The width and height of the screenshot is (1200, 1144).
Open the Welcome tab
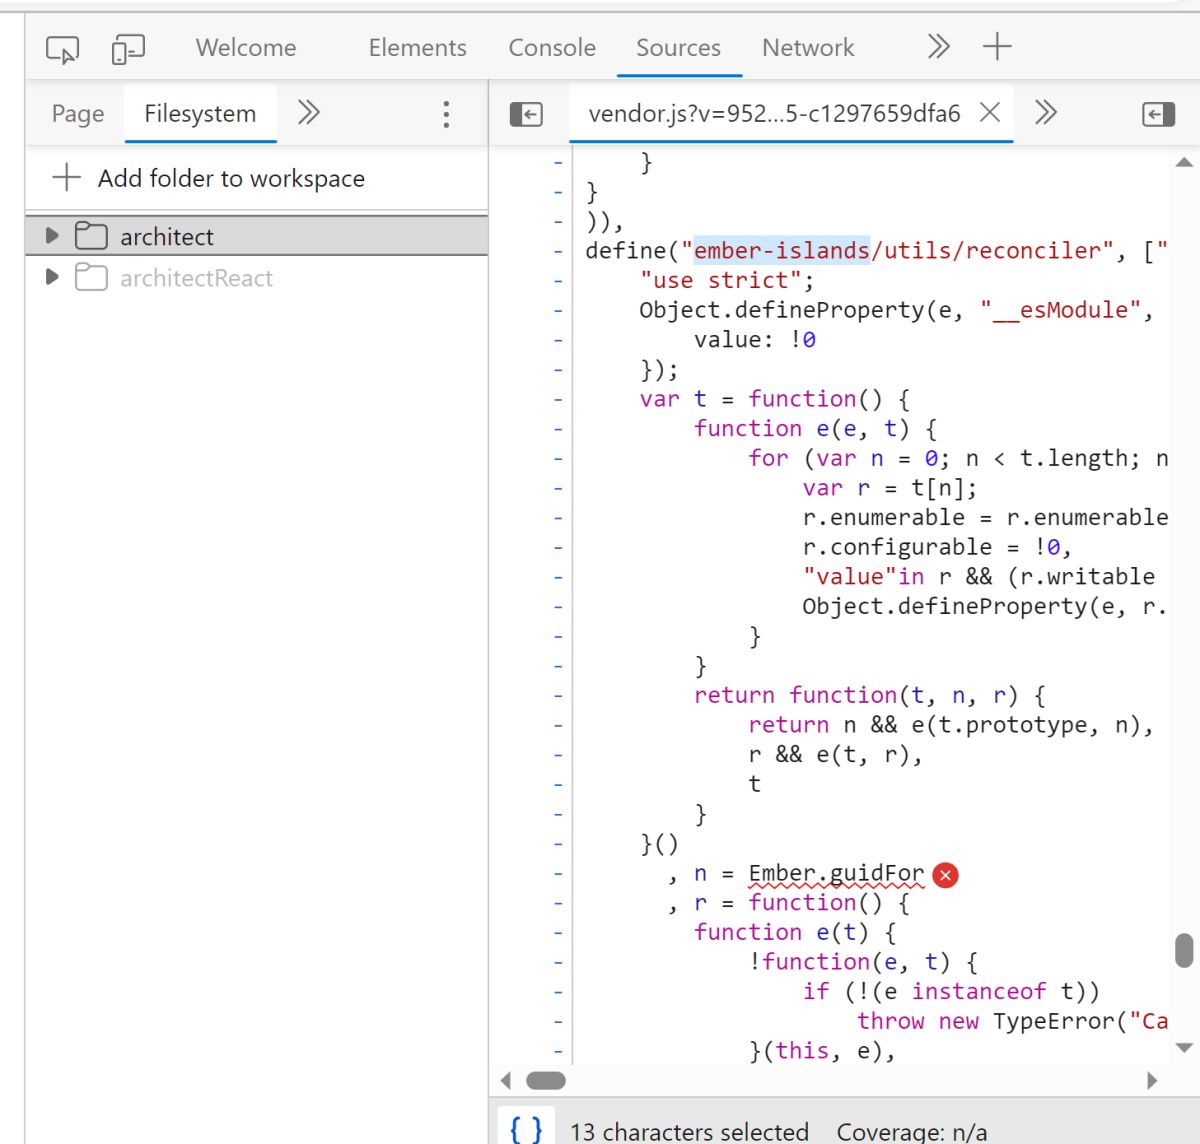(246, 48)
